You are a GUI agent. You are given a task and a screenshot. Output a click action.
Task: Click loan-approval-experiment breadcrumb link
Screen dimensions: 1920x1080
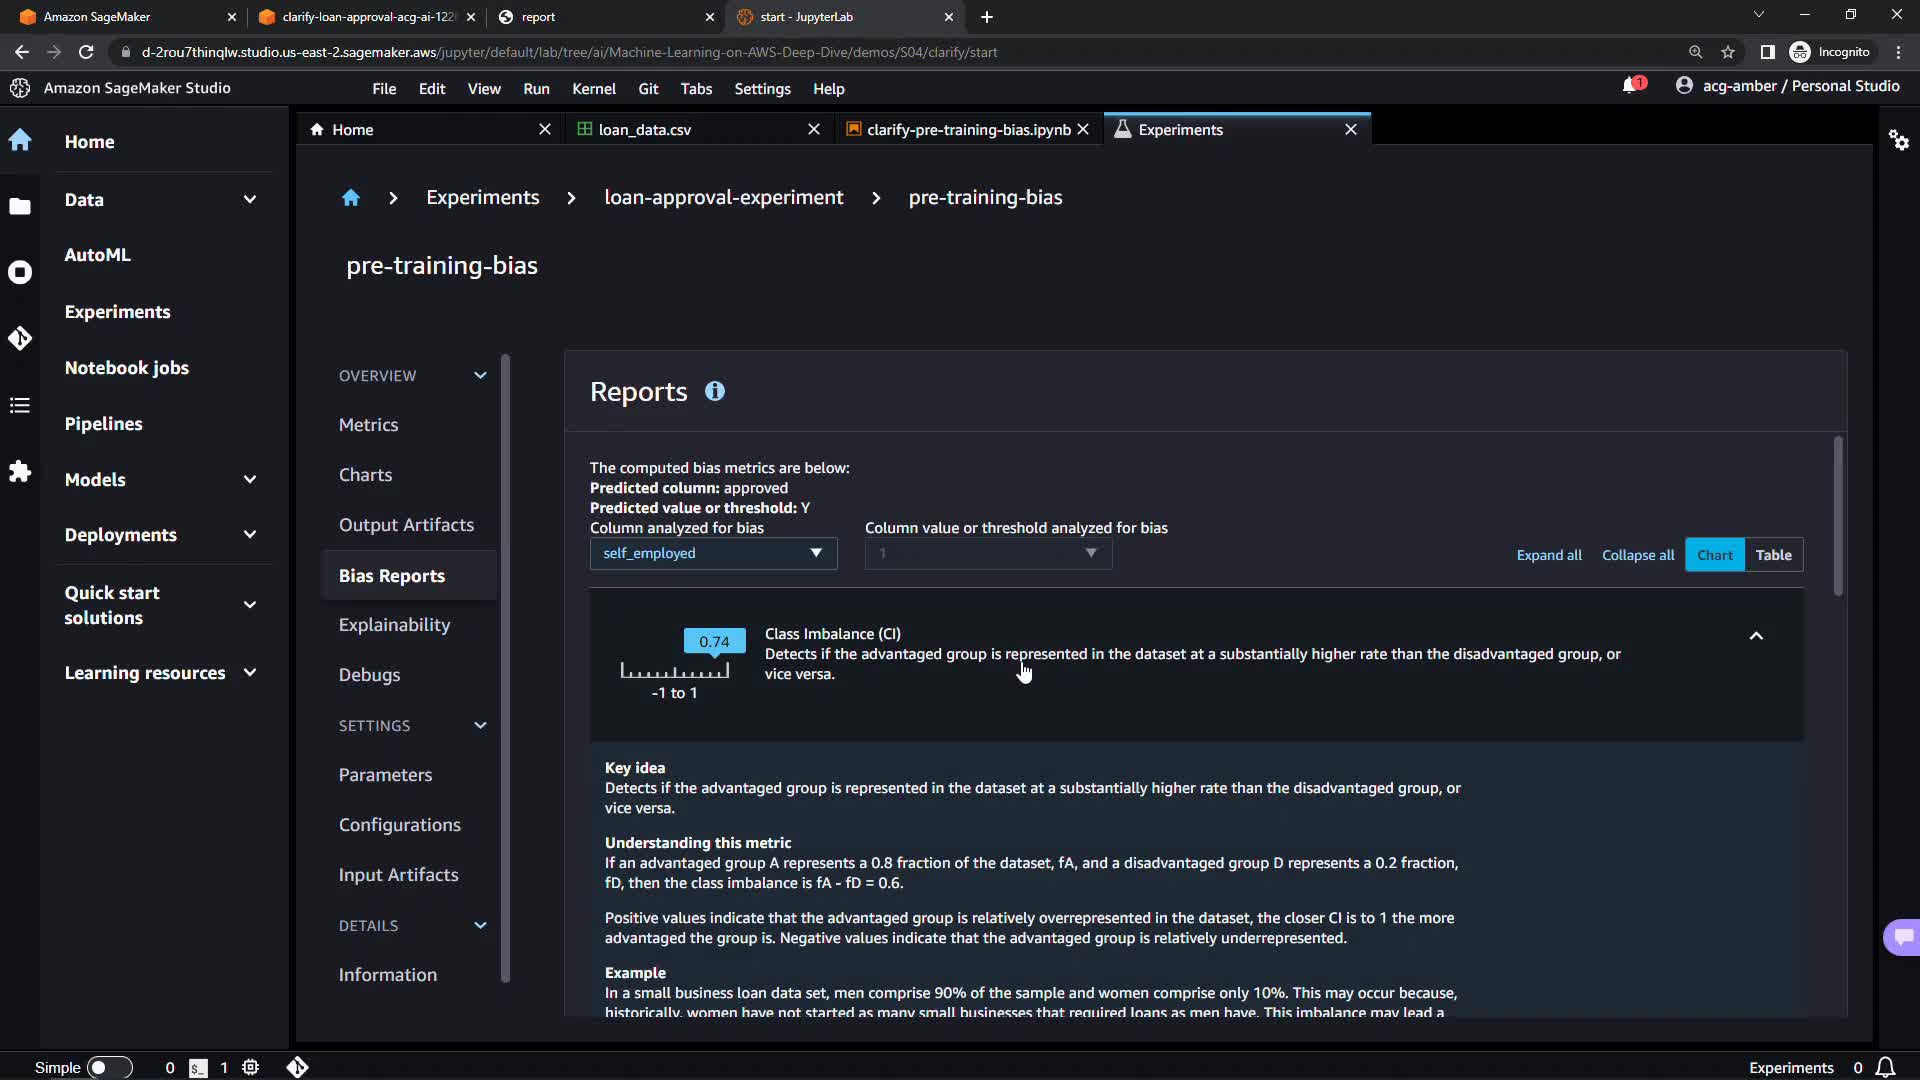(723, 198)
